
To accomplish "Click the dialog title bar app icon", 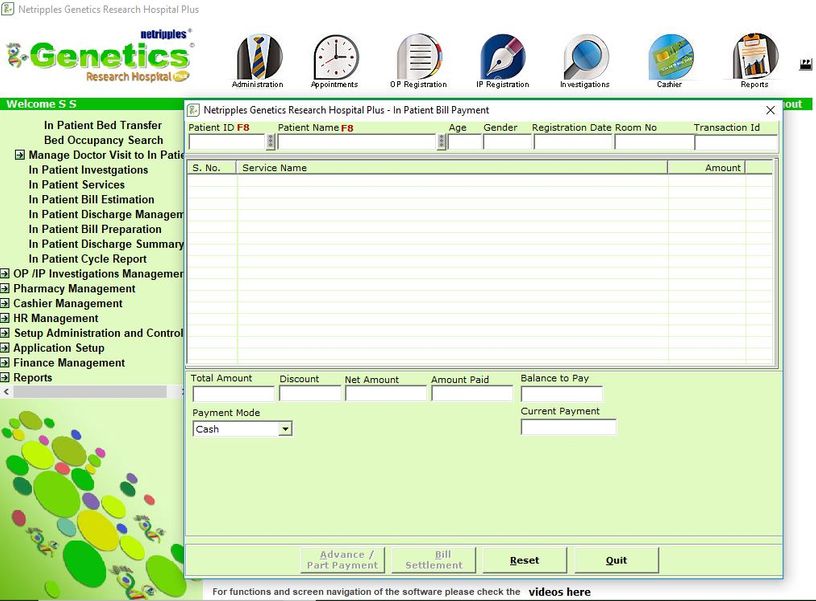I will coord(194,110).
